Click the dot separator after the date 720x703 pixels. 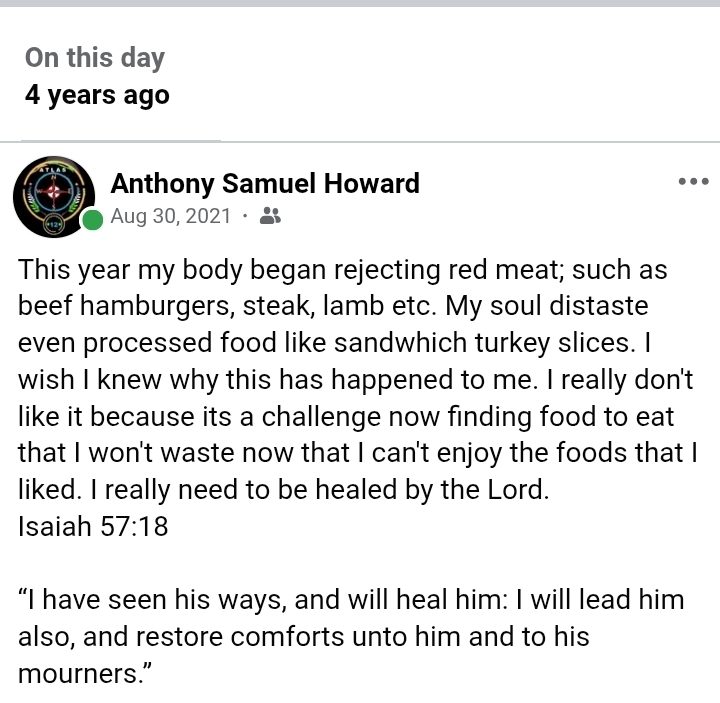point(245,216)
